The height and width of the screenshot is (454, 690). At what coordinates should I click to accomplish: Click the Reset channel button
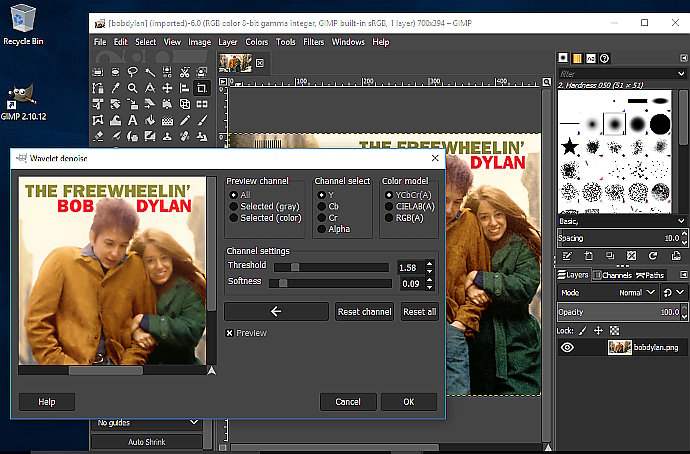click(x=364, y=312)
